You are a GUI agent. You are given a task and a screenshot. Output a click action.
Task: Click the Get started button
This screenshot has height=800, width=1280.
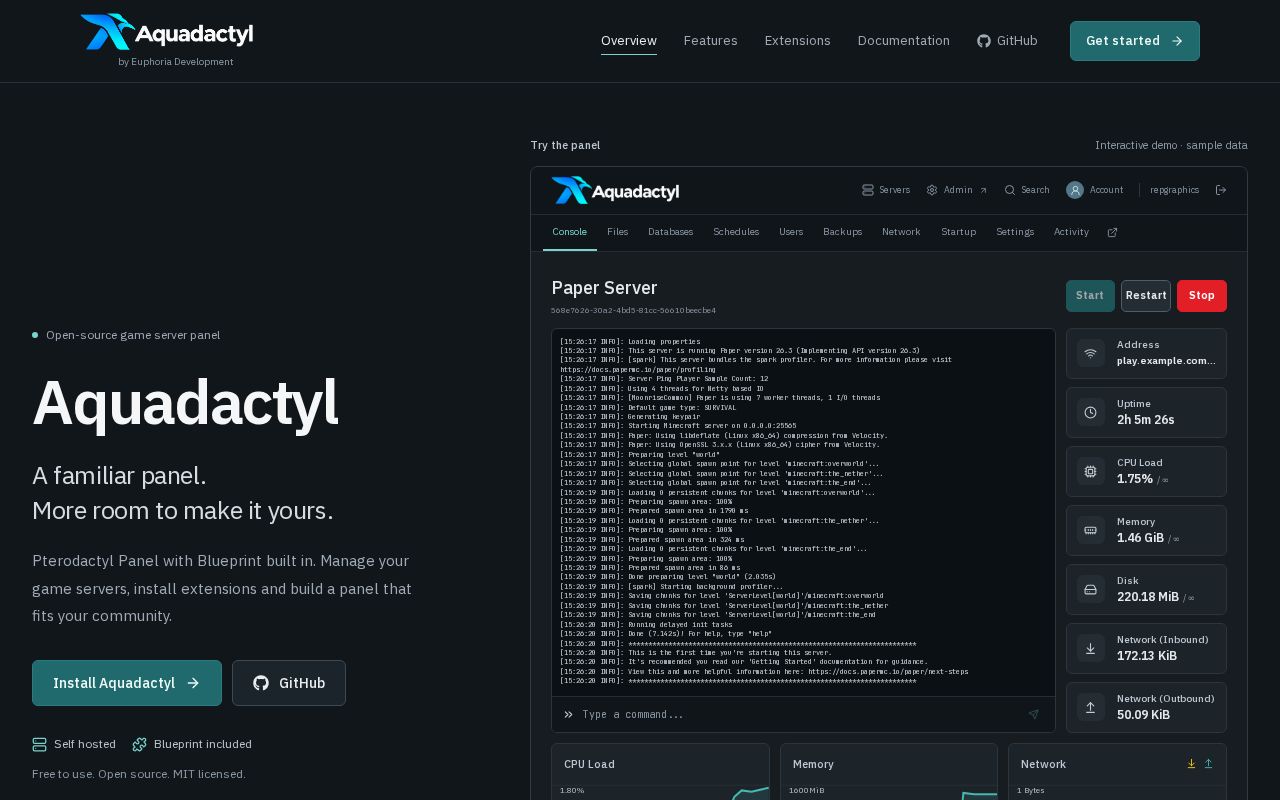tap(1135, 41)
